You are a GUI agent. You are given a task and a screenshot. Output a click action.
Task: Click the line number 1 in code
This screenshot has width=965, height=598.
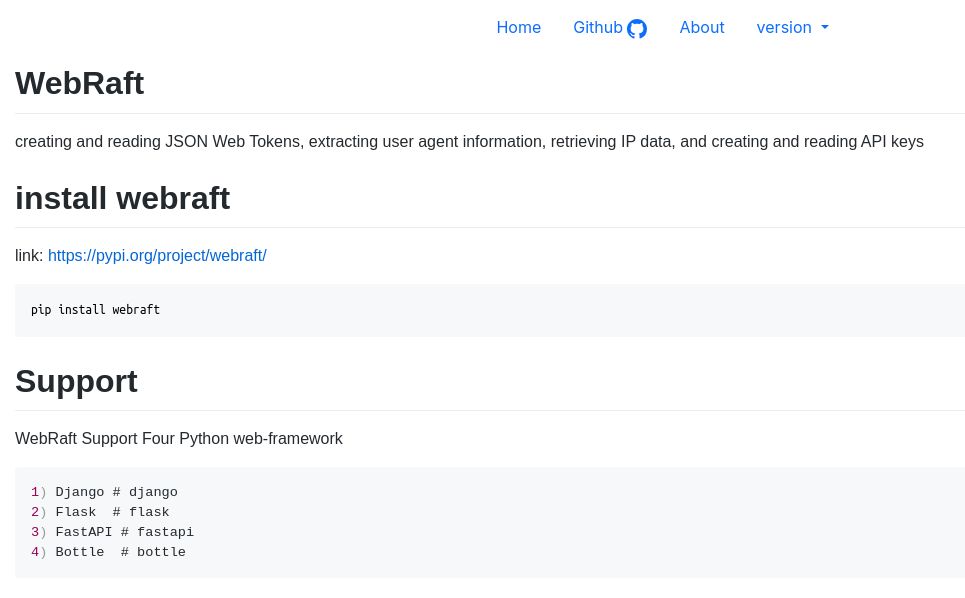point(35,492)
